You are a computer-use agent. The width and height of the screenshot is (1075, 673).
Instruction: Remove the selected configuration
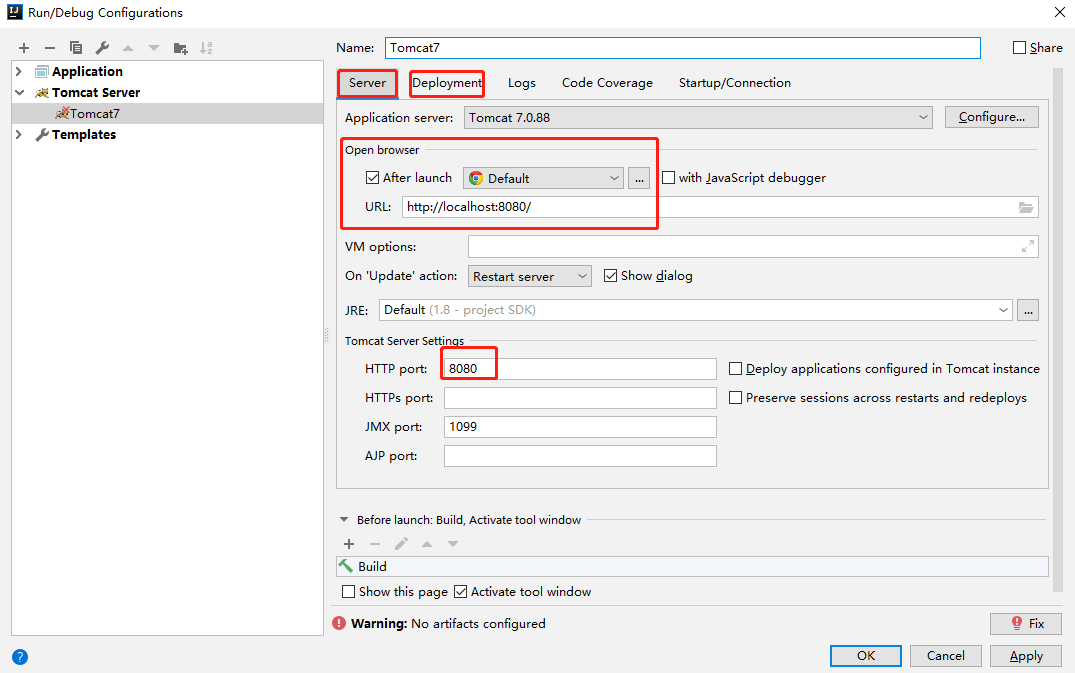50,47
